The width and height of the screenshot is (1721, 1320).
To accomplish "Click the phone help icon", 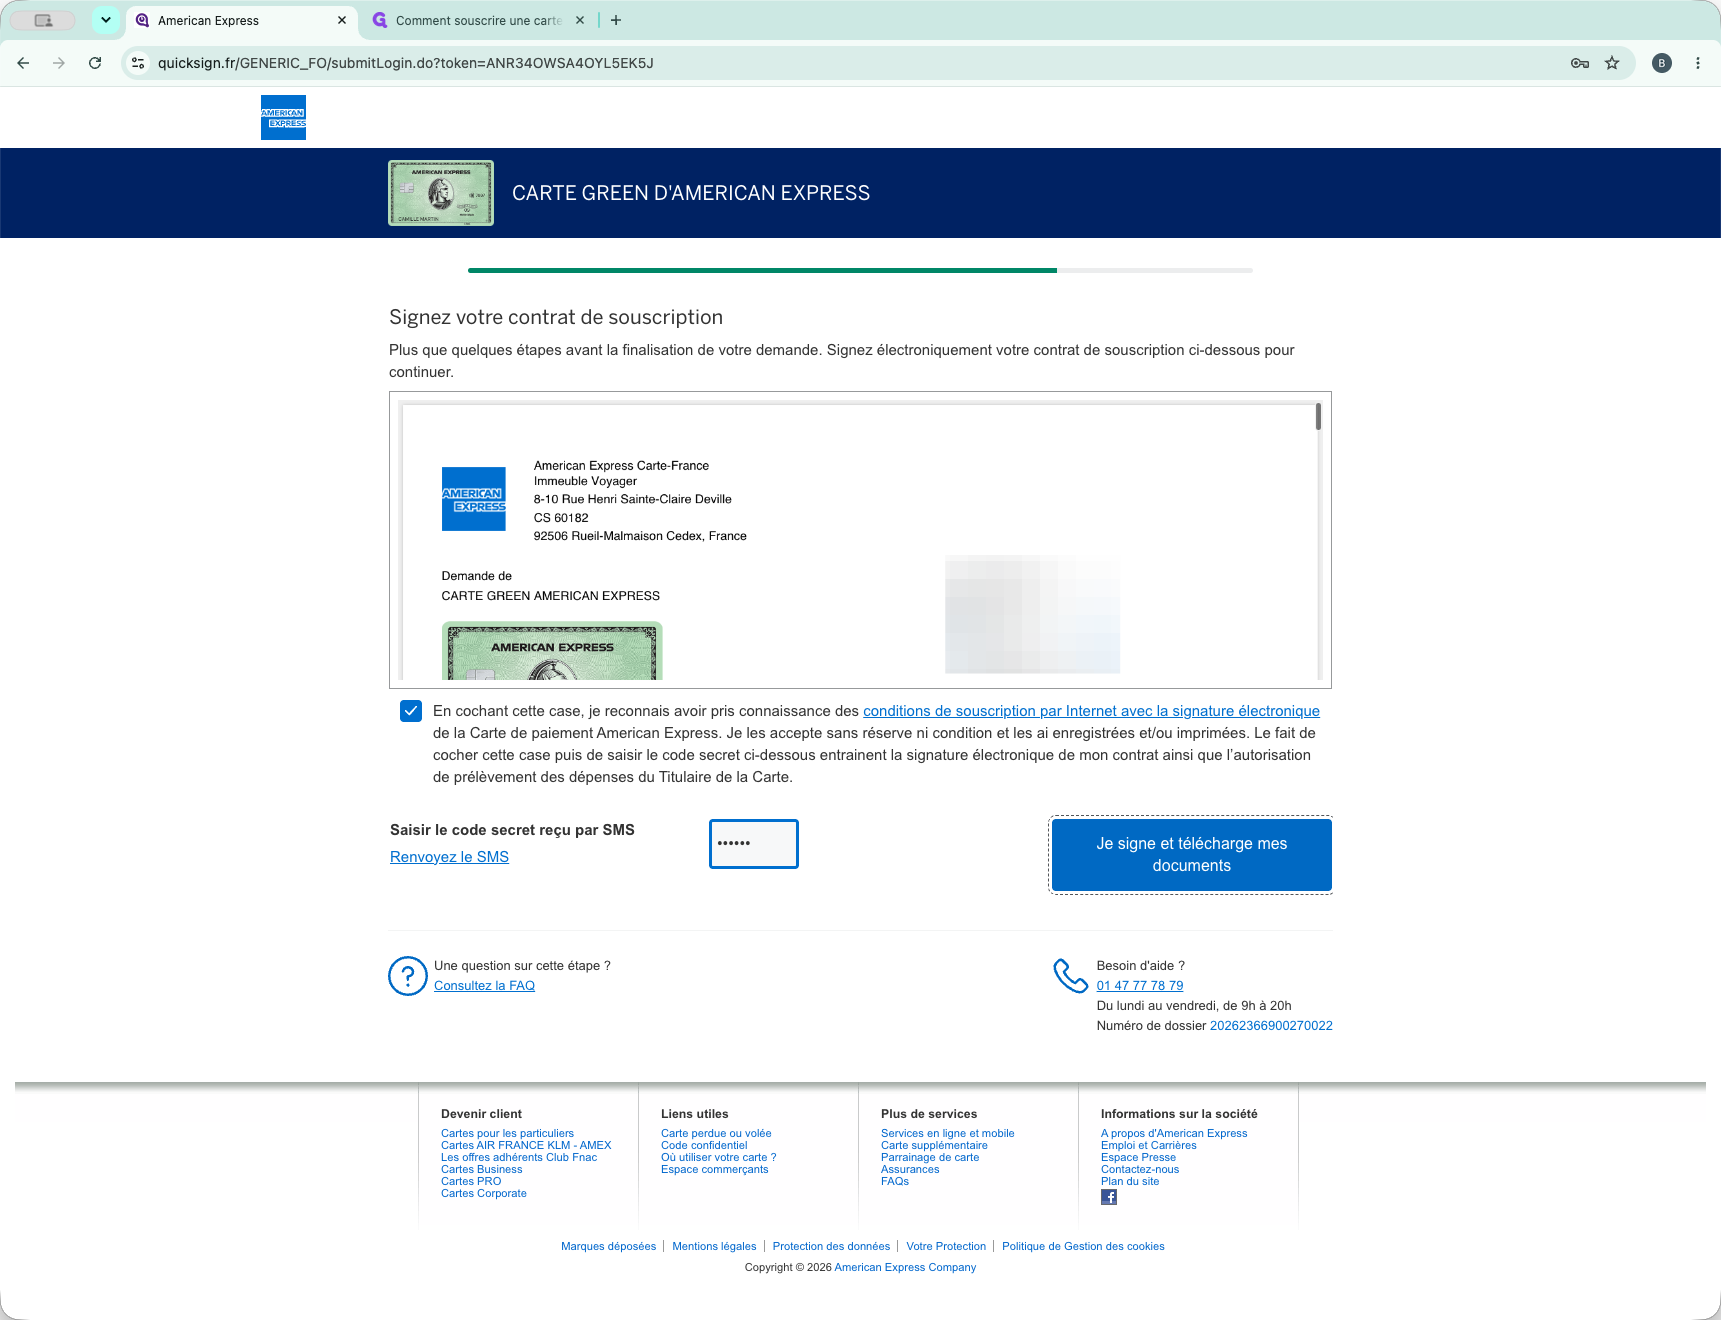I will pos(1070,976).
